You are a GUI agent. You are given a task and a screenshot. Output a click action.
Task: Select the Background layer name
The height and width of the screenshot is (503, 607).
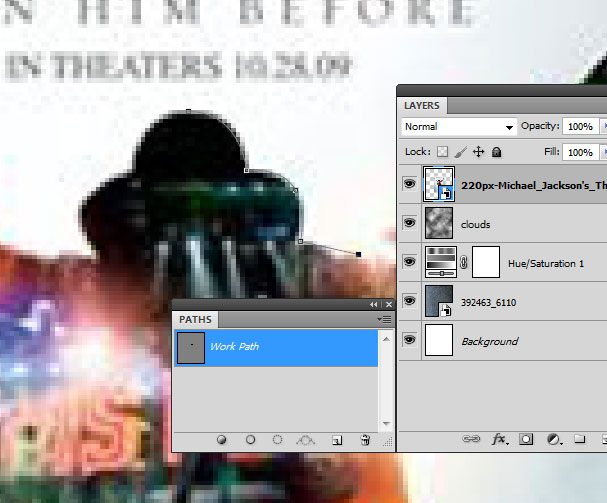pos(490,342)
